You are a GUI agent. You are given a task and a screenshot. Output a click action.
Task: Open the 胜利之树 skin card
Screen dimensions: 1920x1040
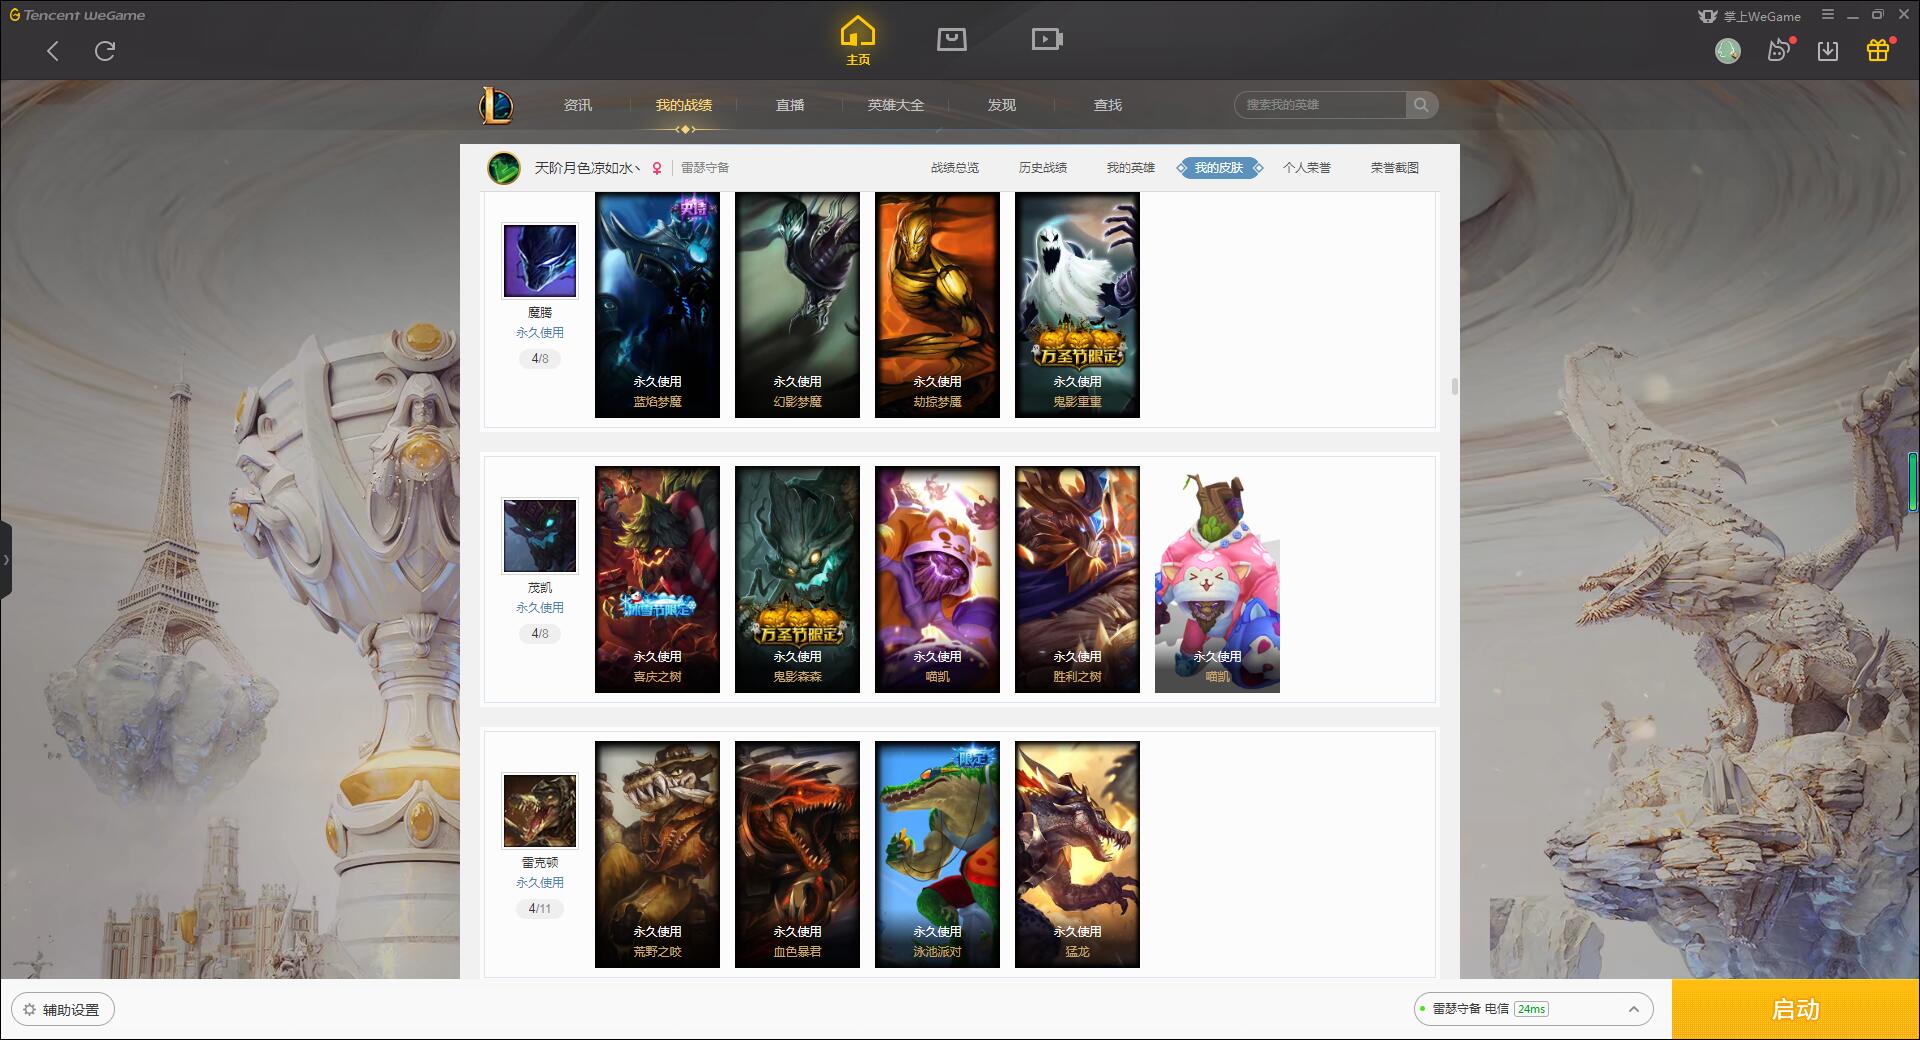[1077, 580]
